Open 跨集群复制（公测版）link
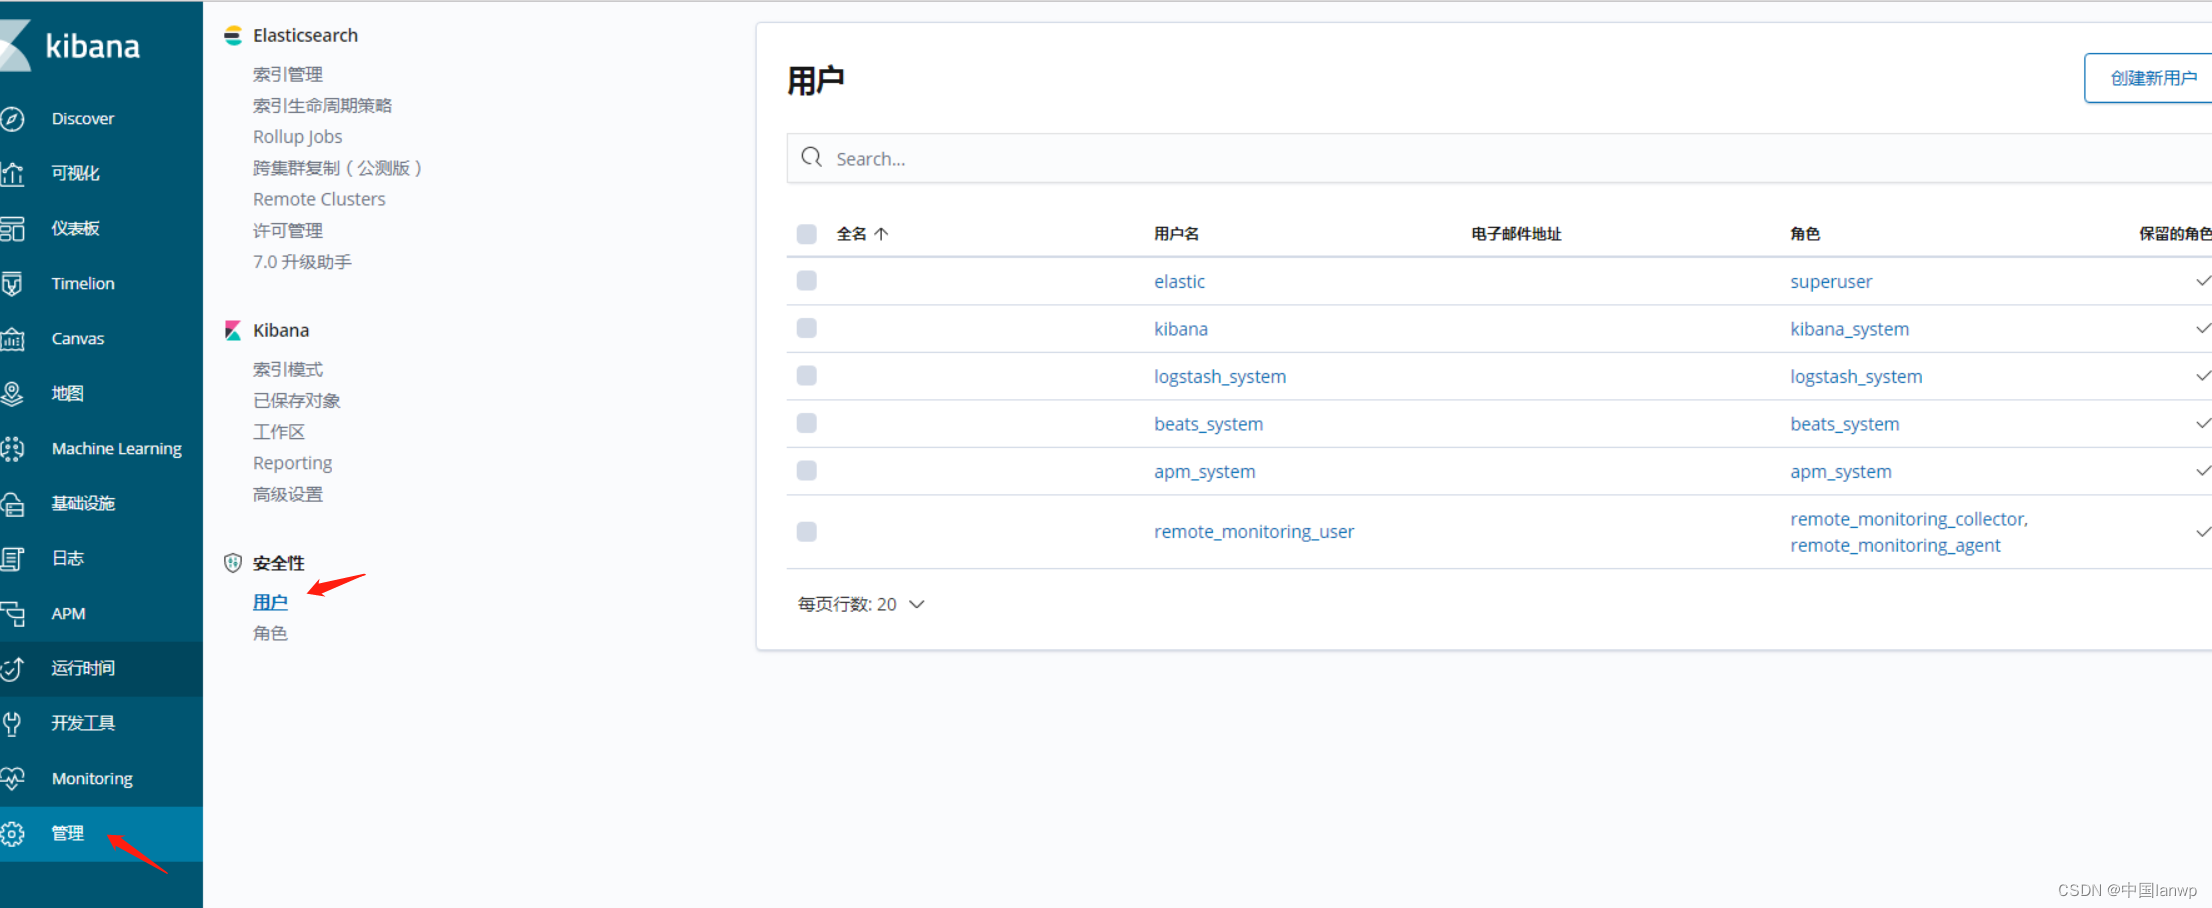Screen dimensions: 2212x908 coord(337,168)
